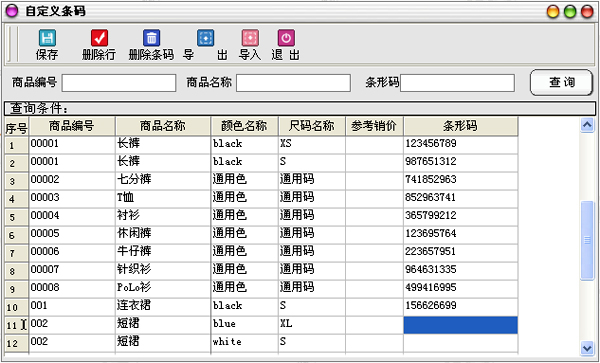The width and height of the screenshot is (600, 363).
Task: Click the 商品名称 column header
Action: coord(163,126)
